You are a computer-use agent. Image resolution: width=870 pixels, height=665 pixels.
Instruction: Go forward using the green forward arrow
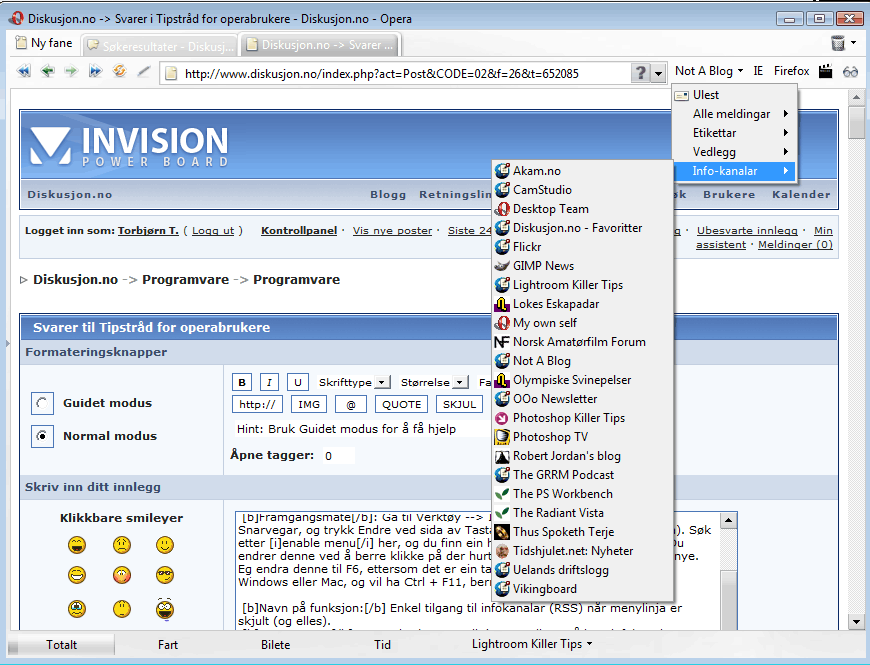[71, 71]
